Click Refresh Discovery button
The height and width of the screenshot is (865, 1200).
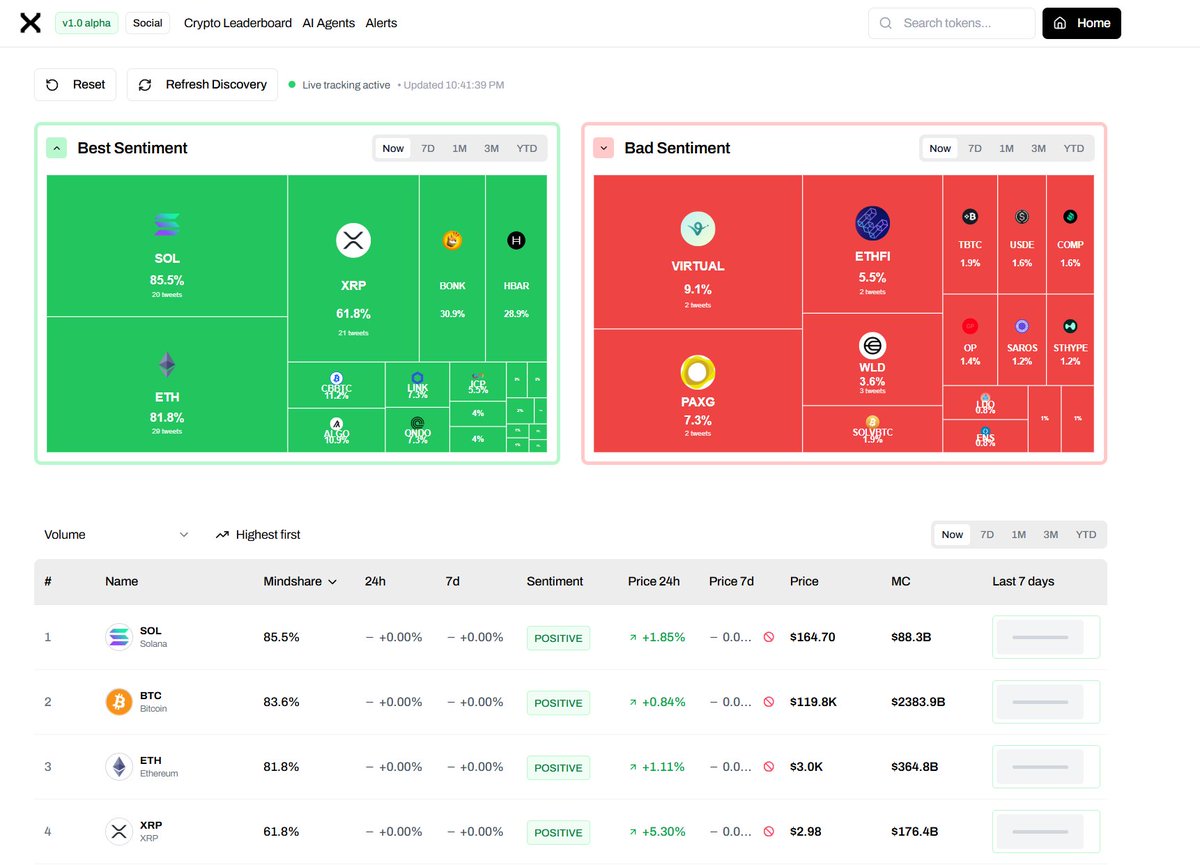(203, 85)
